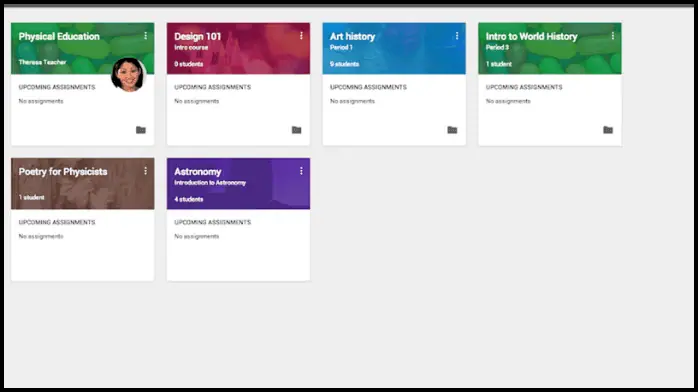Image resolution: width=698 pixels, height=392 pixels.
Task: Click 'No assignments' on Art history card
Action: [353, 101]
